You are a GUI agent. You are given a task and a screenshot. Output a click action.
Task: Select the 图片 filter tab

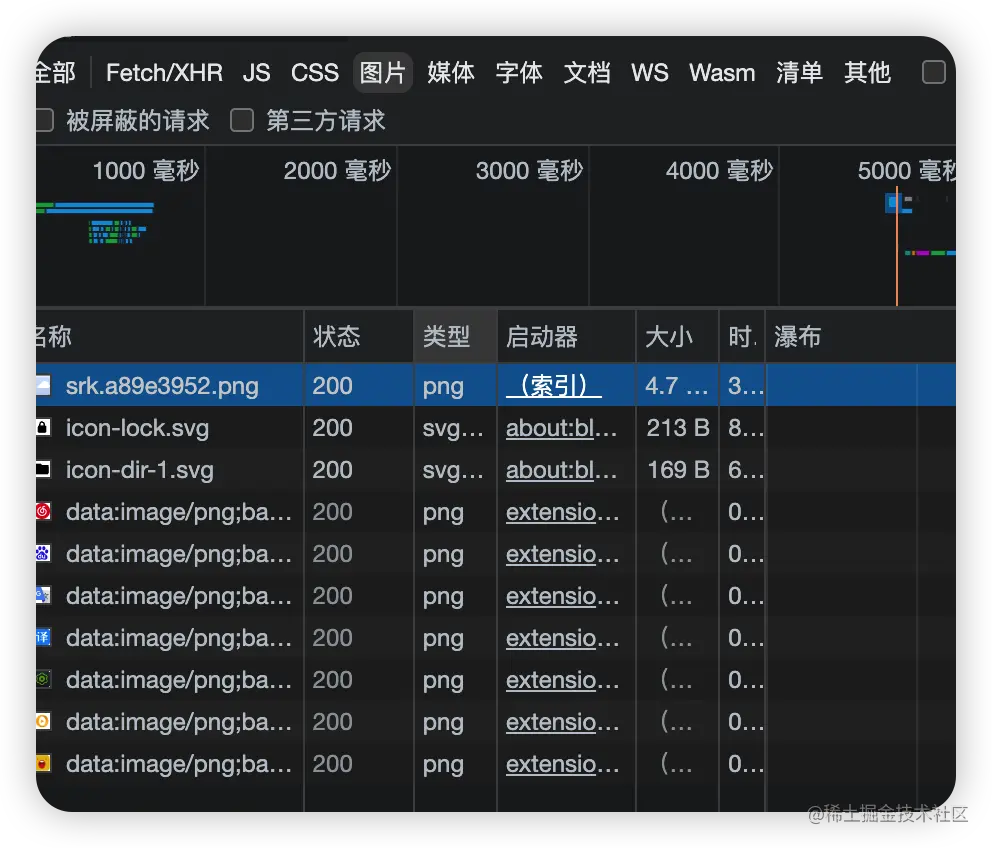click(x=382, y=73)
